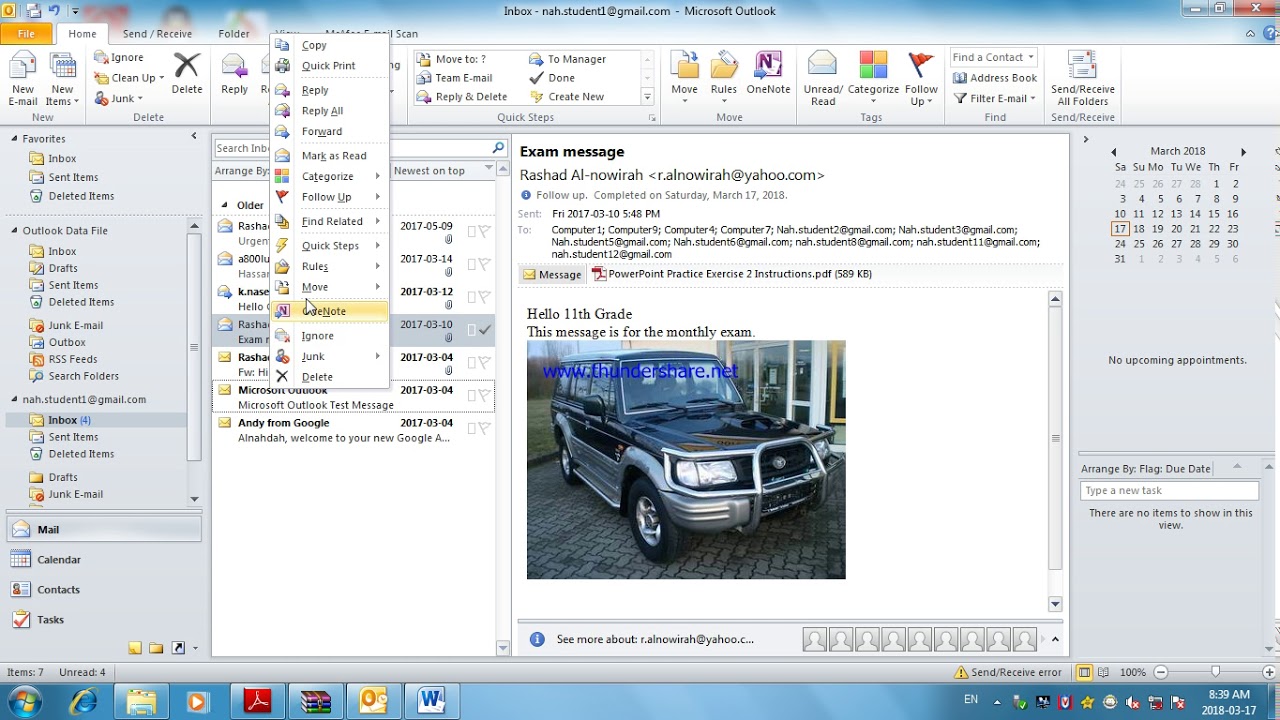Click Send/Receive All Folders
This screenshot has height=720, width=1280.
coord(1083,80)
